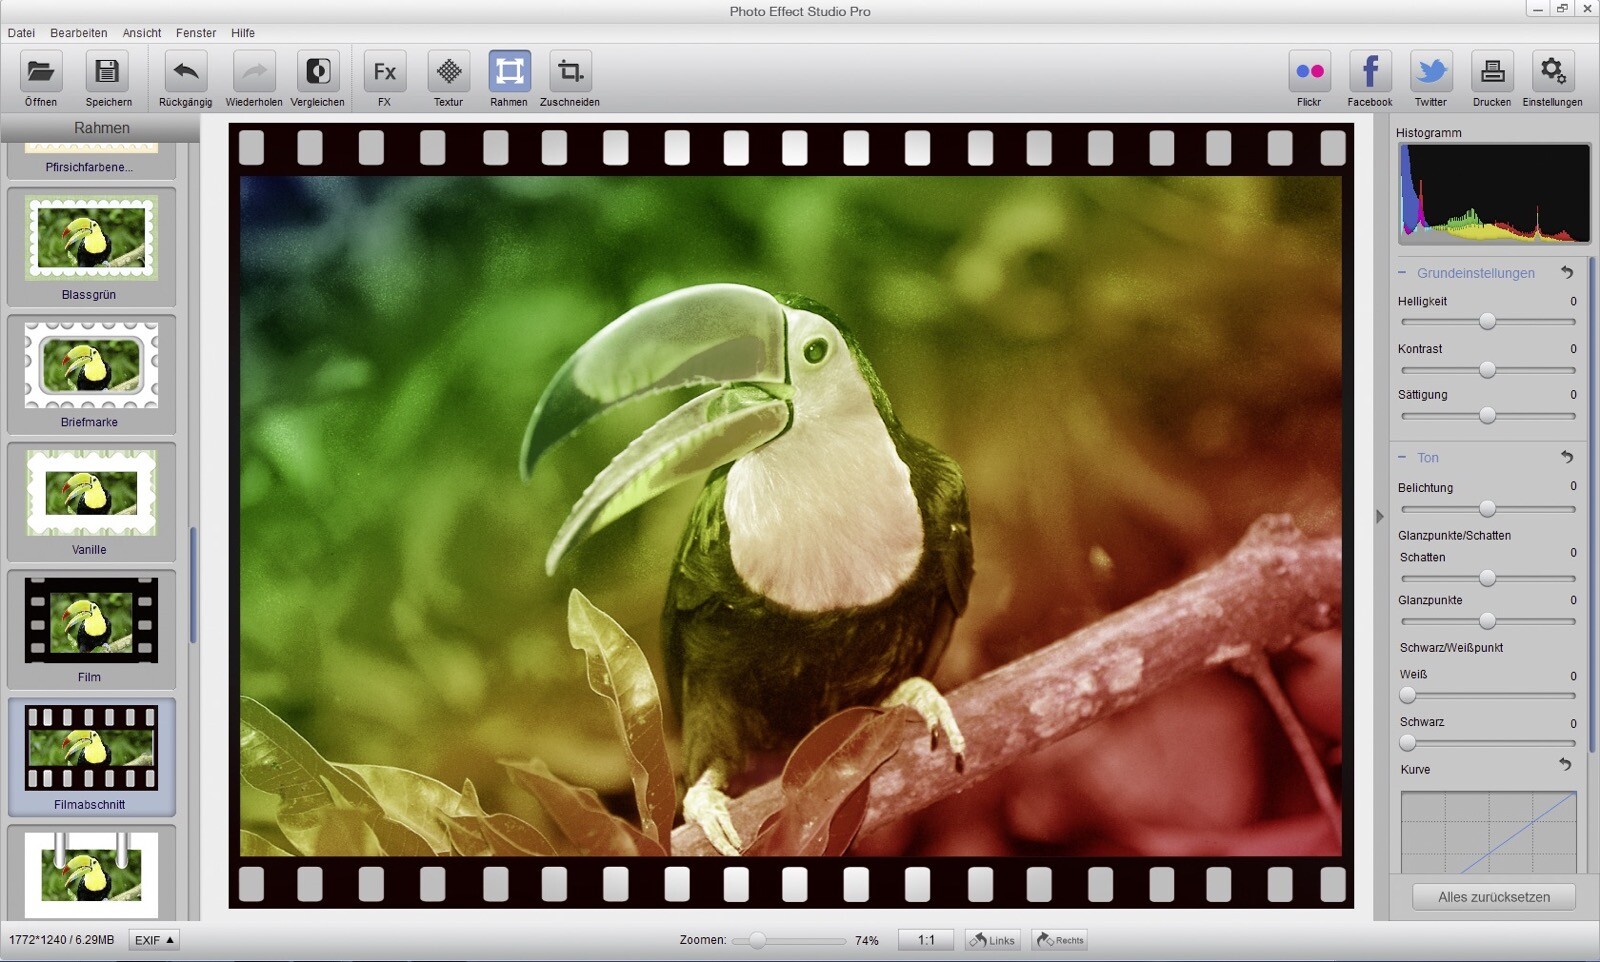1600x962 pixels.
Task: Collapse the Grundeinstellungen section
Action: [1404, 272]
